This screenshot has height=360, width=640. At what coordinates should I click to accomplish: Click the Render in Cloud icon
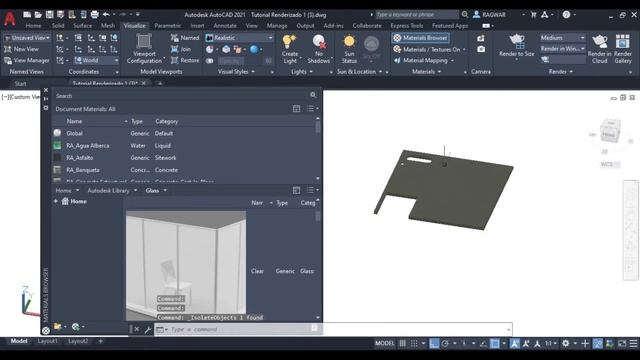[x=599, y=41]
